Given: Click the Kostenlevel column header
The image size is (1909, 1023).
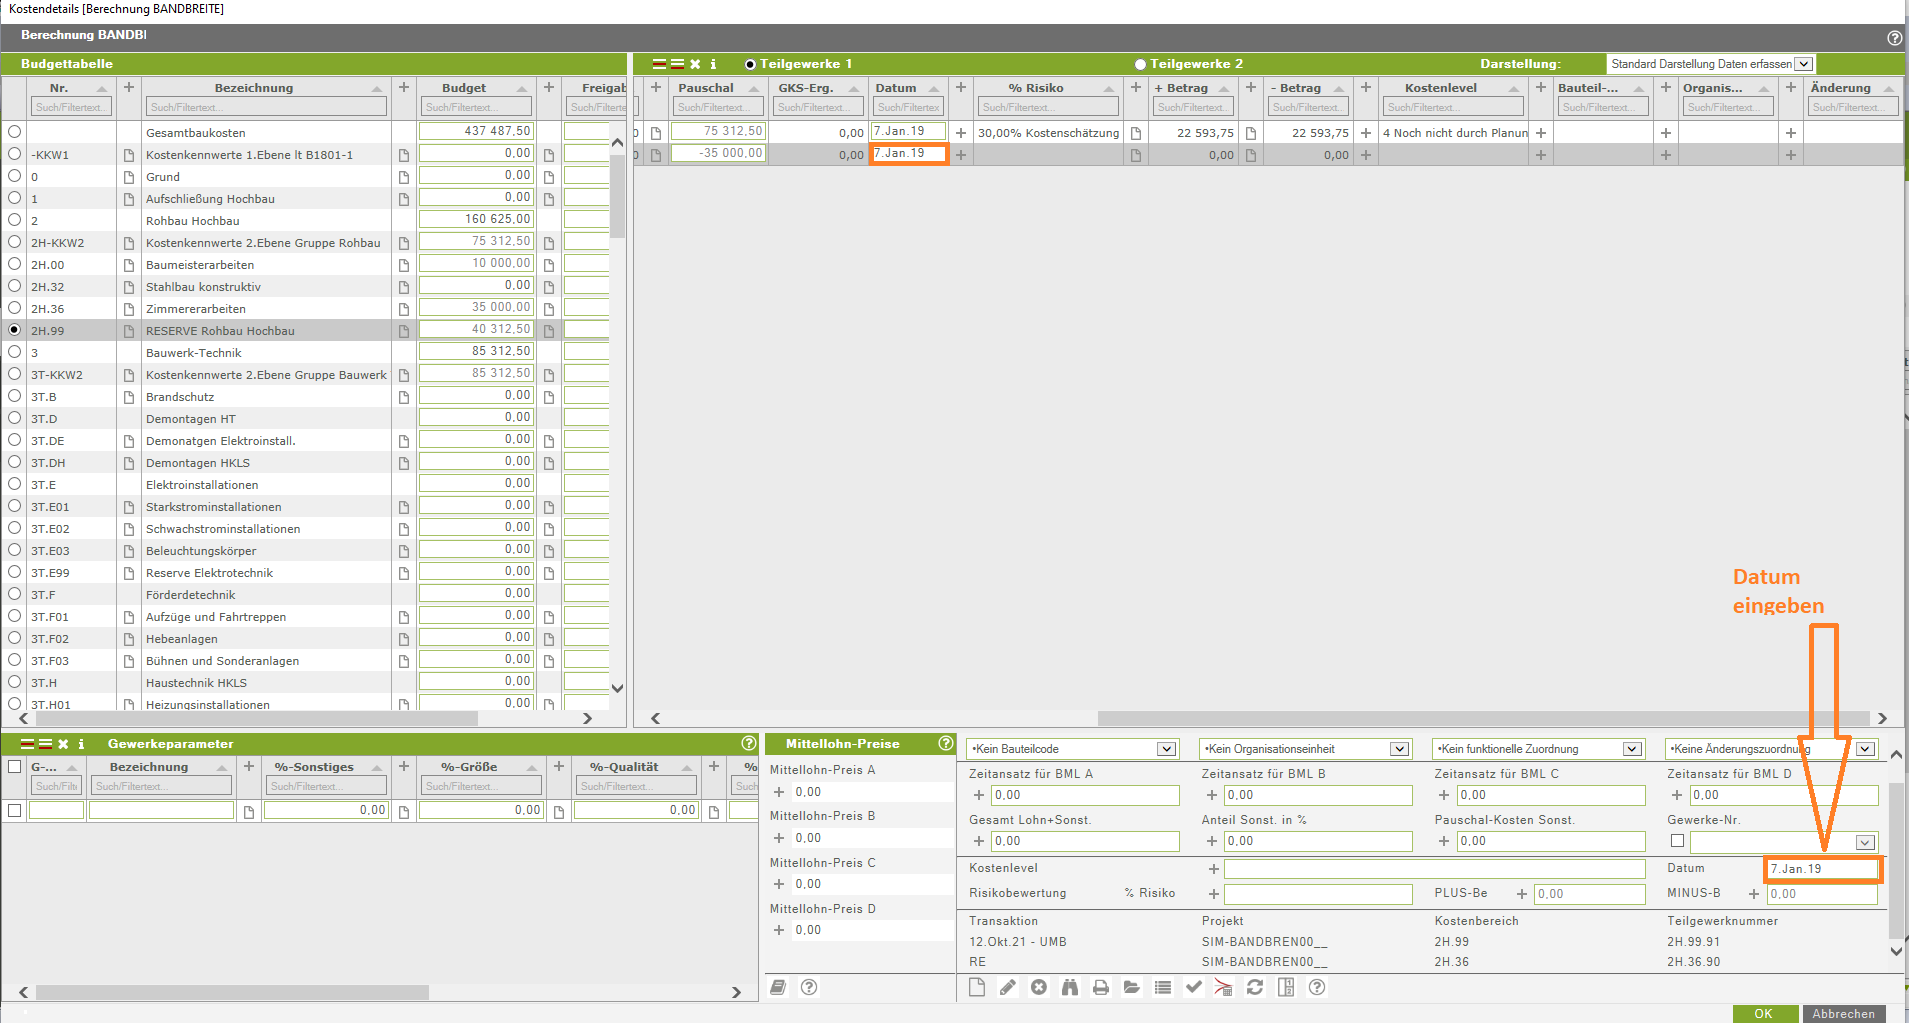Looking at the screenshot, I should (x=1440, y=88).
